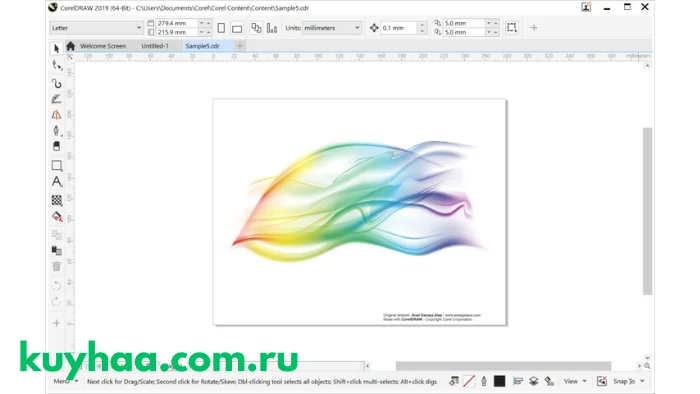
Task: Click the no-fill color swatch
Action: coord(469,381)
